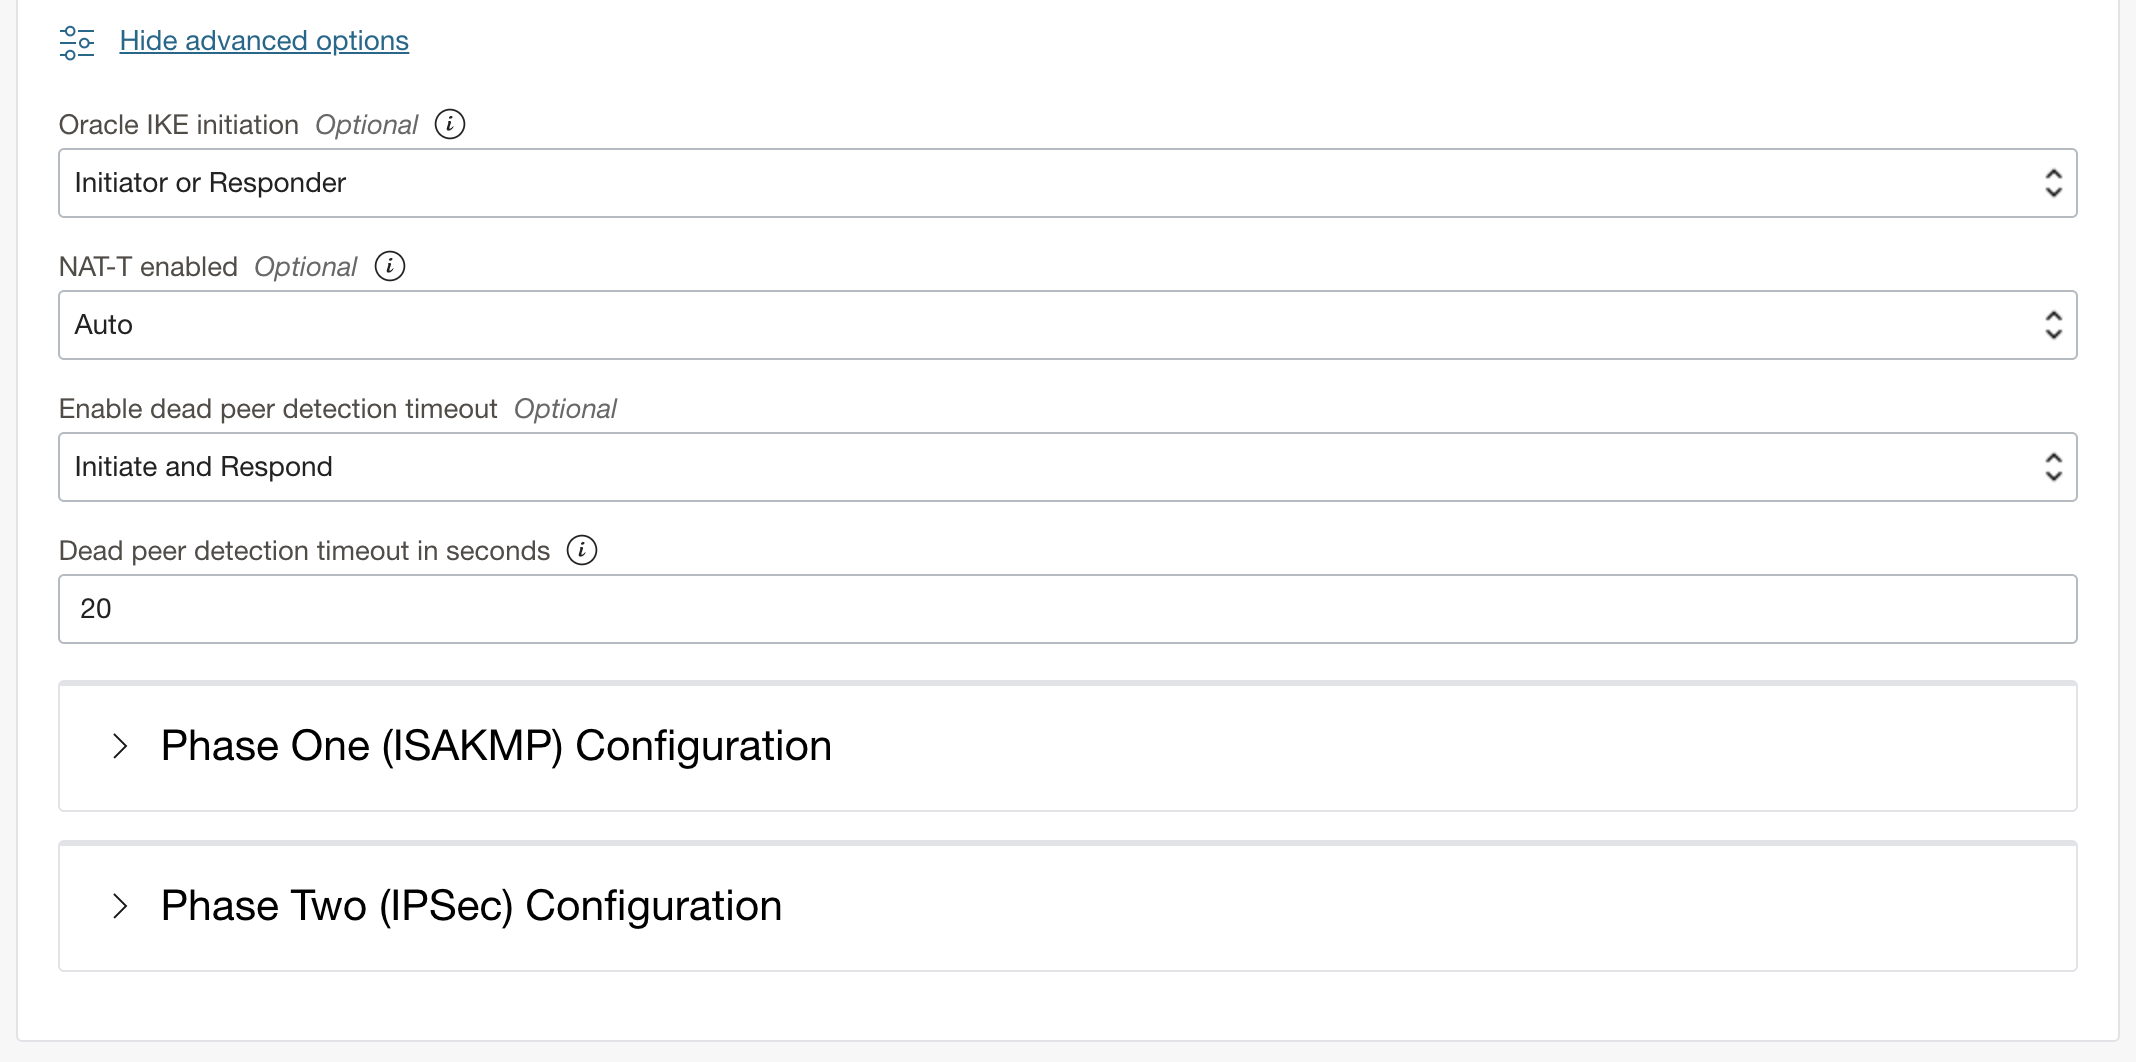2136x1062 pixels.
Task: Click the info icon beside Oracle IKE initiation
Action: click(450, 124)
